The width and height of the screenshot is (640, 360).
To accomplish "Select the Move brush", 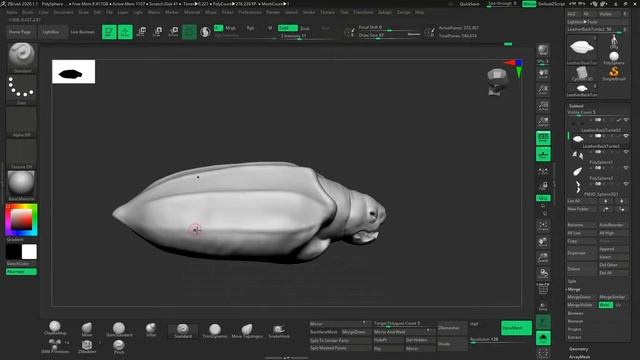I will tap(87, 329).
